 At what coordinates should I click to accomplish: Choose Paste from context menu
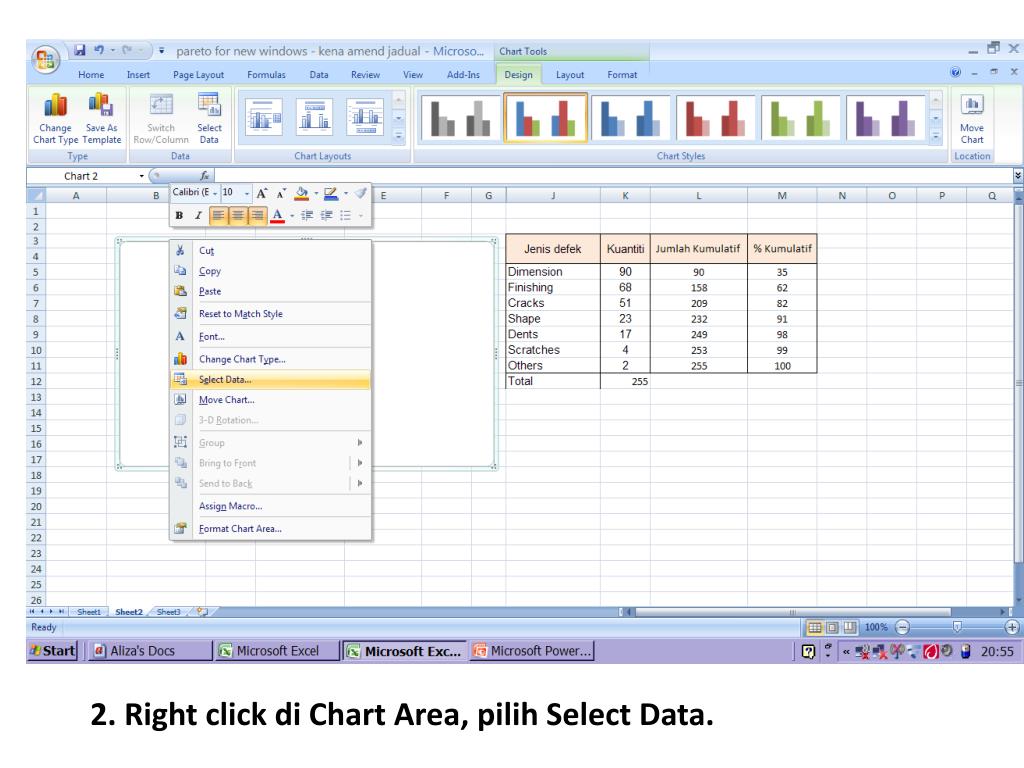(x=270, y=291)
